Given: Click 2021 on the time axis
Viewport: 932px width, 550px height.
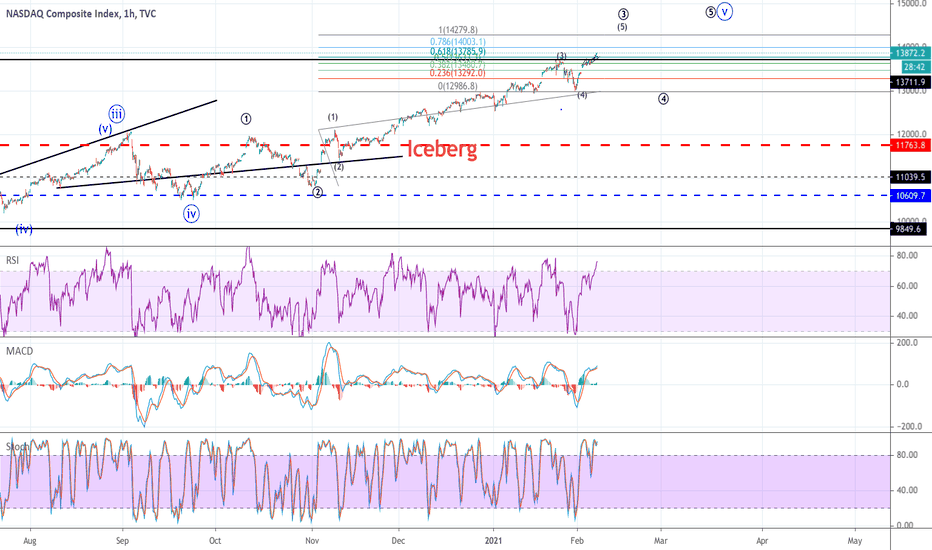Looking at the screenshot, I should (x=493, y=541).
